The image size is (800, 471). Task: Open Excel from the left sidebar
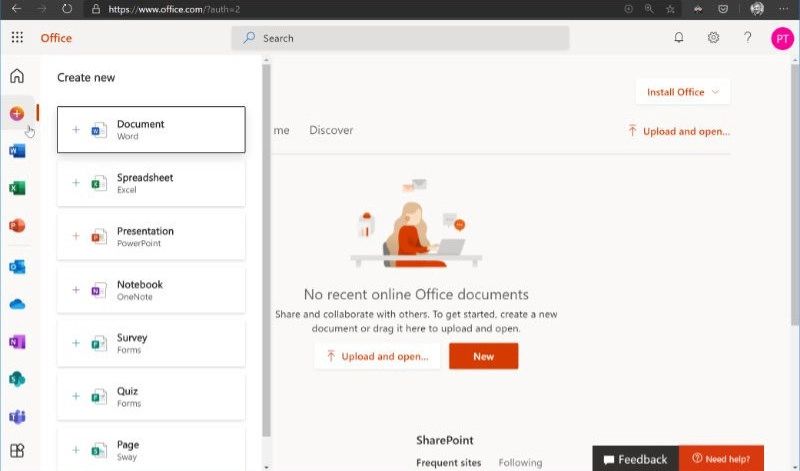click(x=17, y=188)
